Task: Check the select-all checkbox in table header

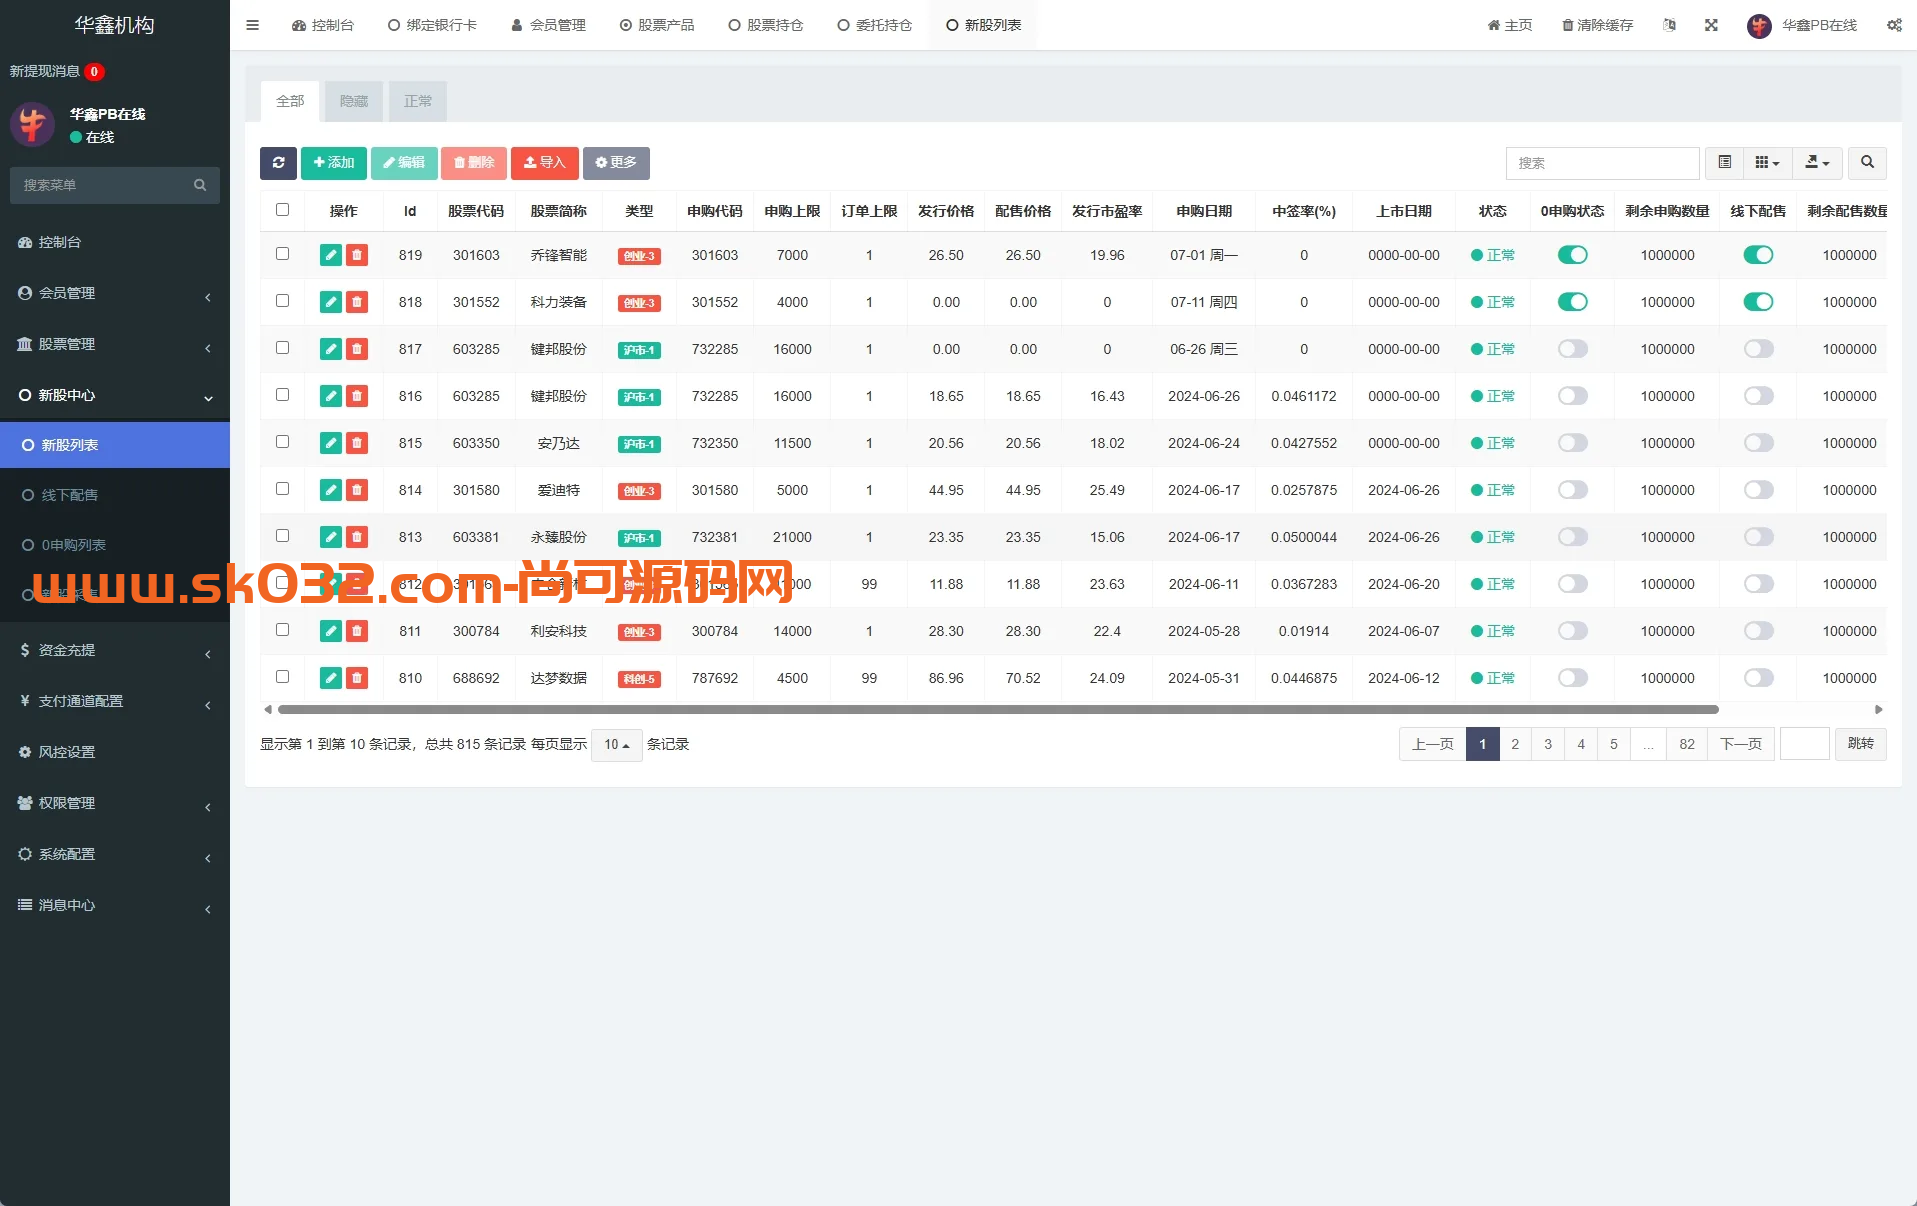Action: coord(283,210)
